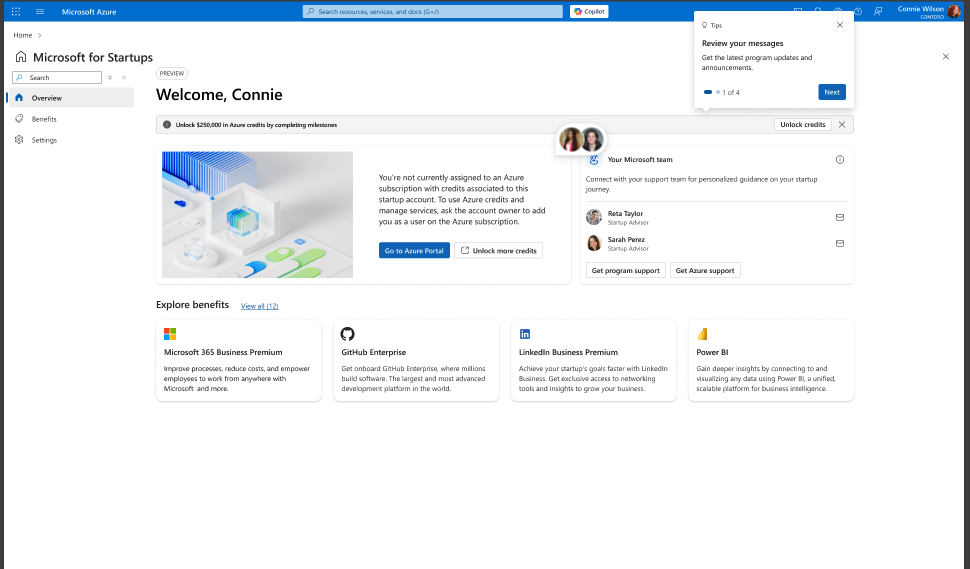The width and height of the screenshot is (970, 569).
Task: Click the info icon beside Your Microsoft team
Action: pyautogui.click(x=839, y=160)
